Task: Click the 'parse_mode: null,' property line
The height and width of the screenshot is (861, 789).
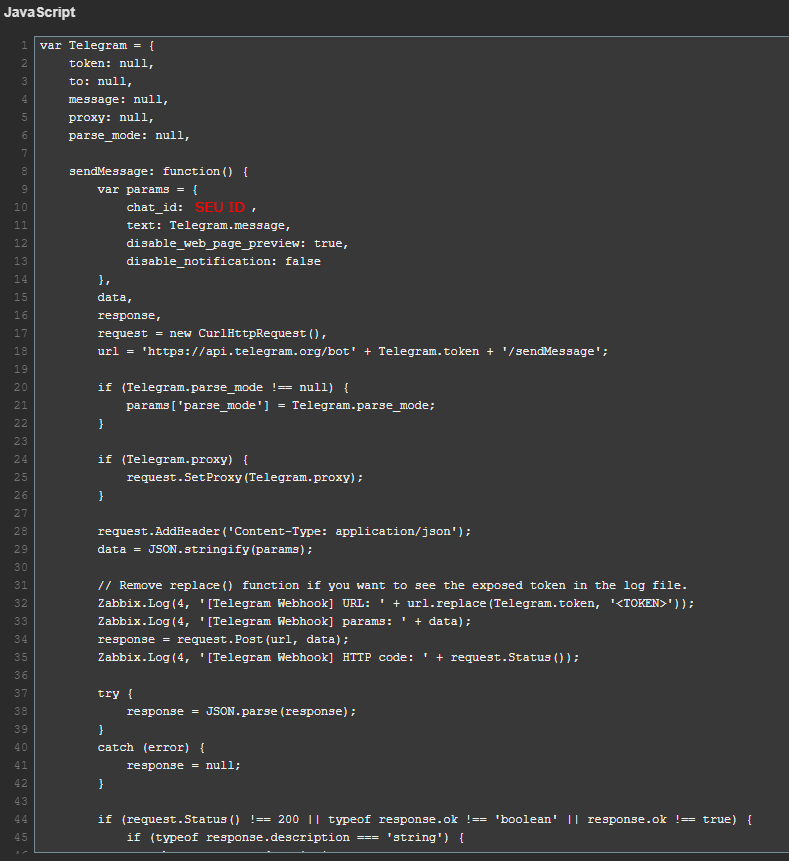Action: tap(129, 135)
